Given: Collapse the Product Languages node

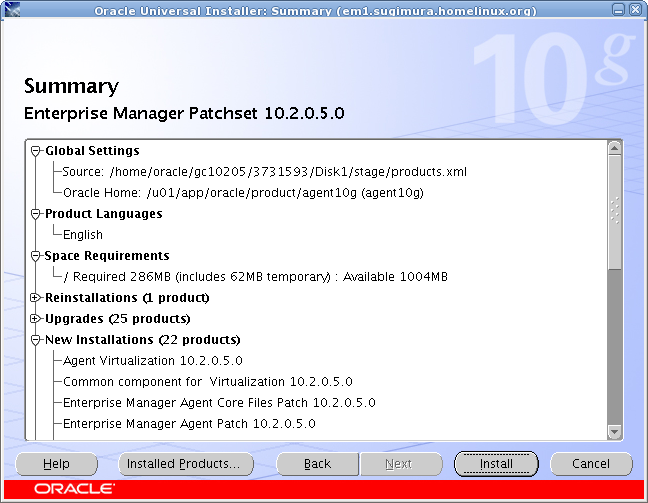Looking at the screenshot, I should (36, 214).
